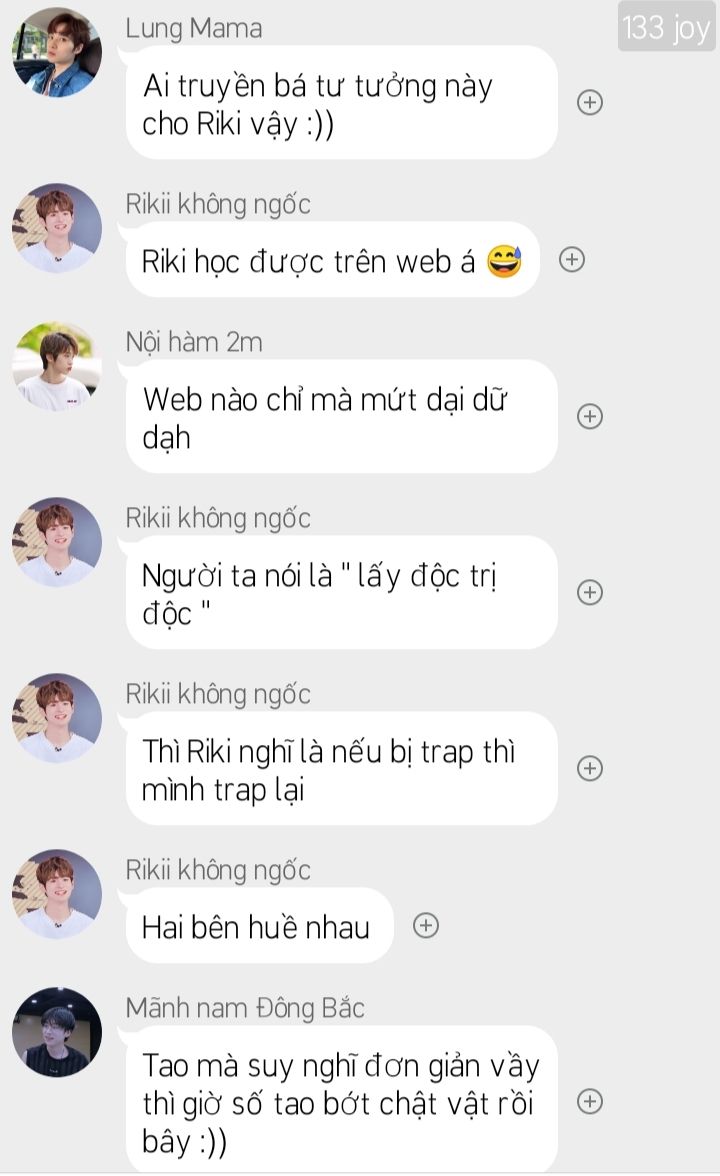Tap plus icon beside "Ai truyền bá" message
This screenshot has height=1176, width=720.
(590, 102)
